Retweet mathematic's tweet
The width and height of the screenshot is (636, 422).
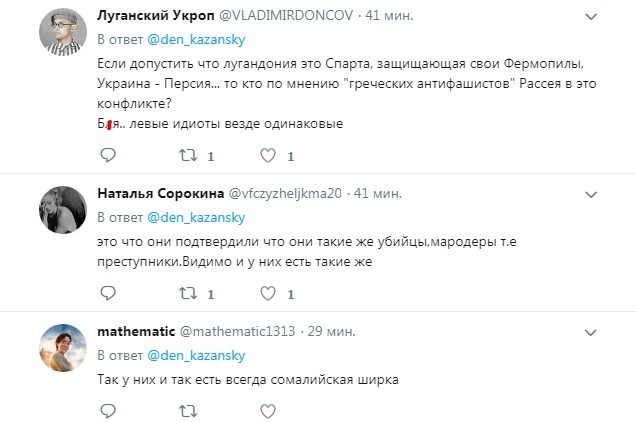[185, 409]
